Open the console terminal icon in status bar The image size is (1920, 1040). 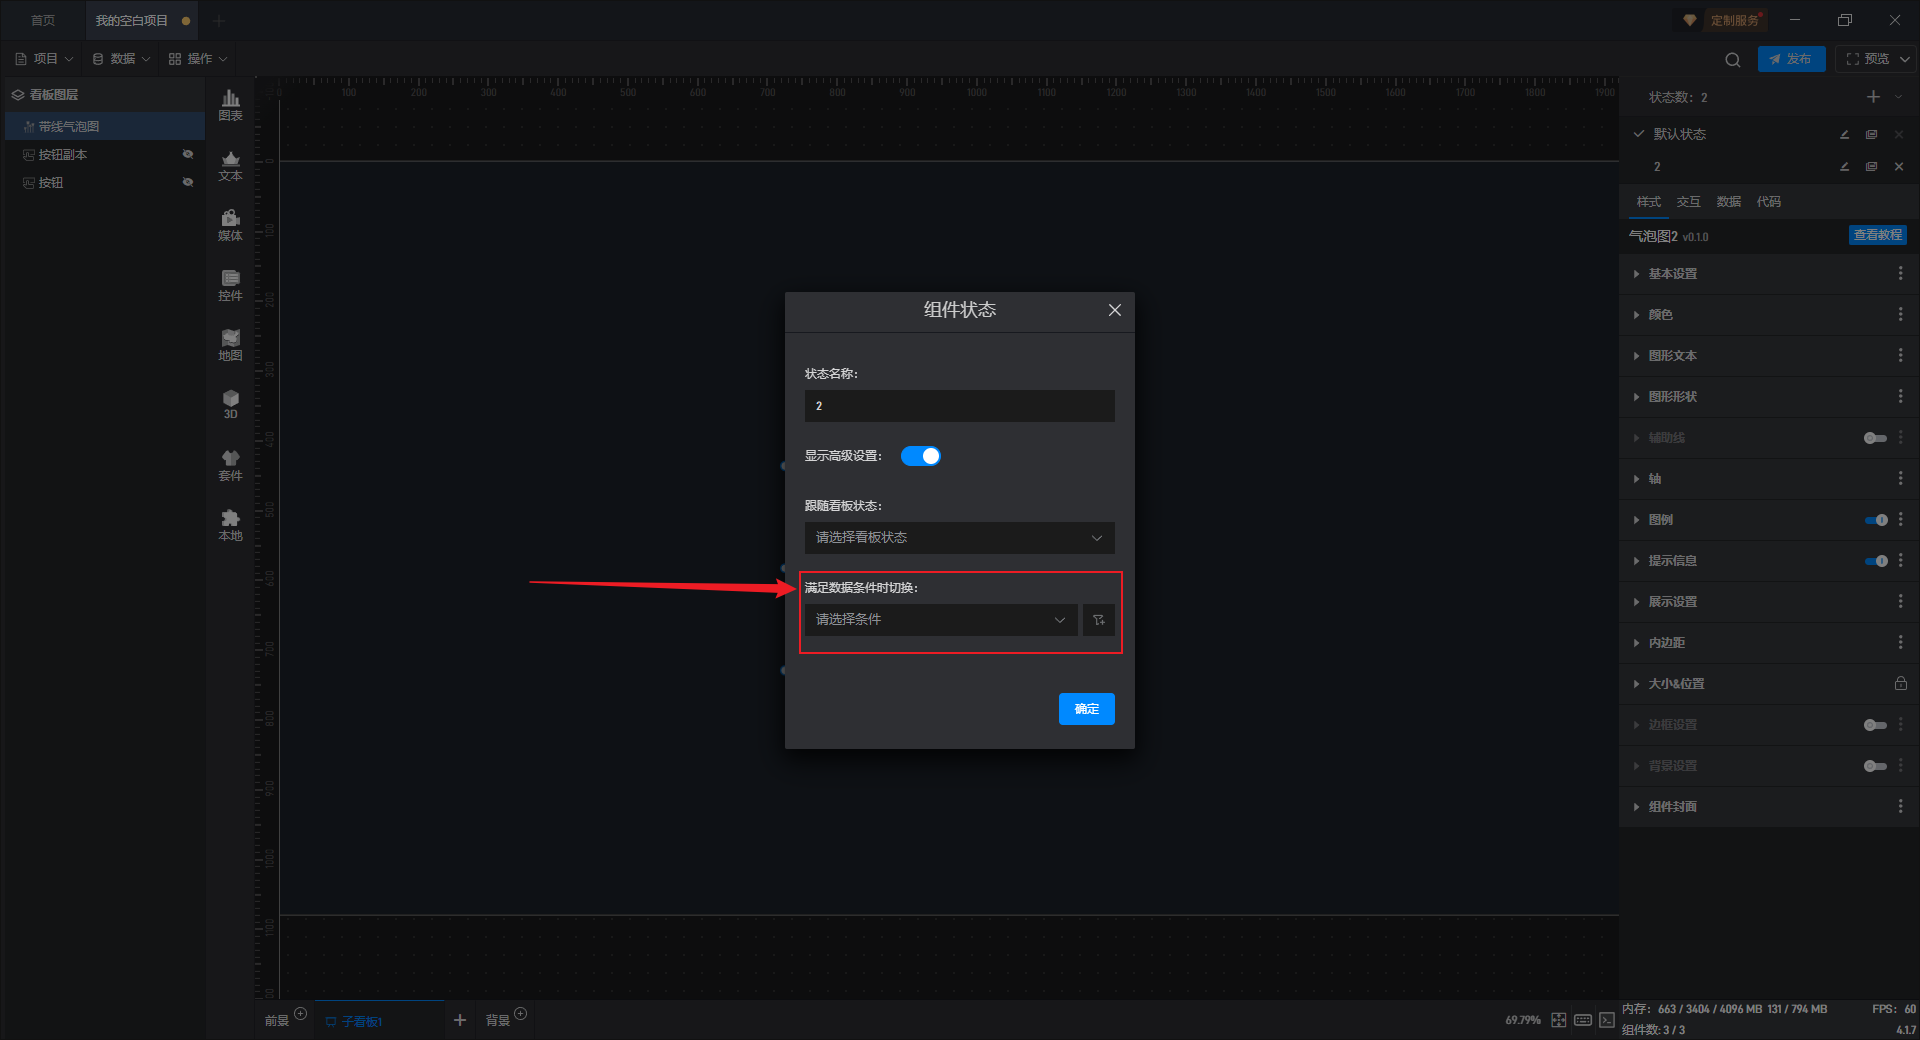(1607, 1020)
